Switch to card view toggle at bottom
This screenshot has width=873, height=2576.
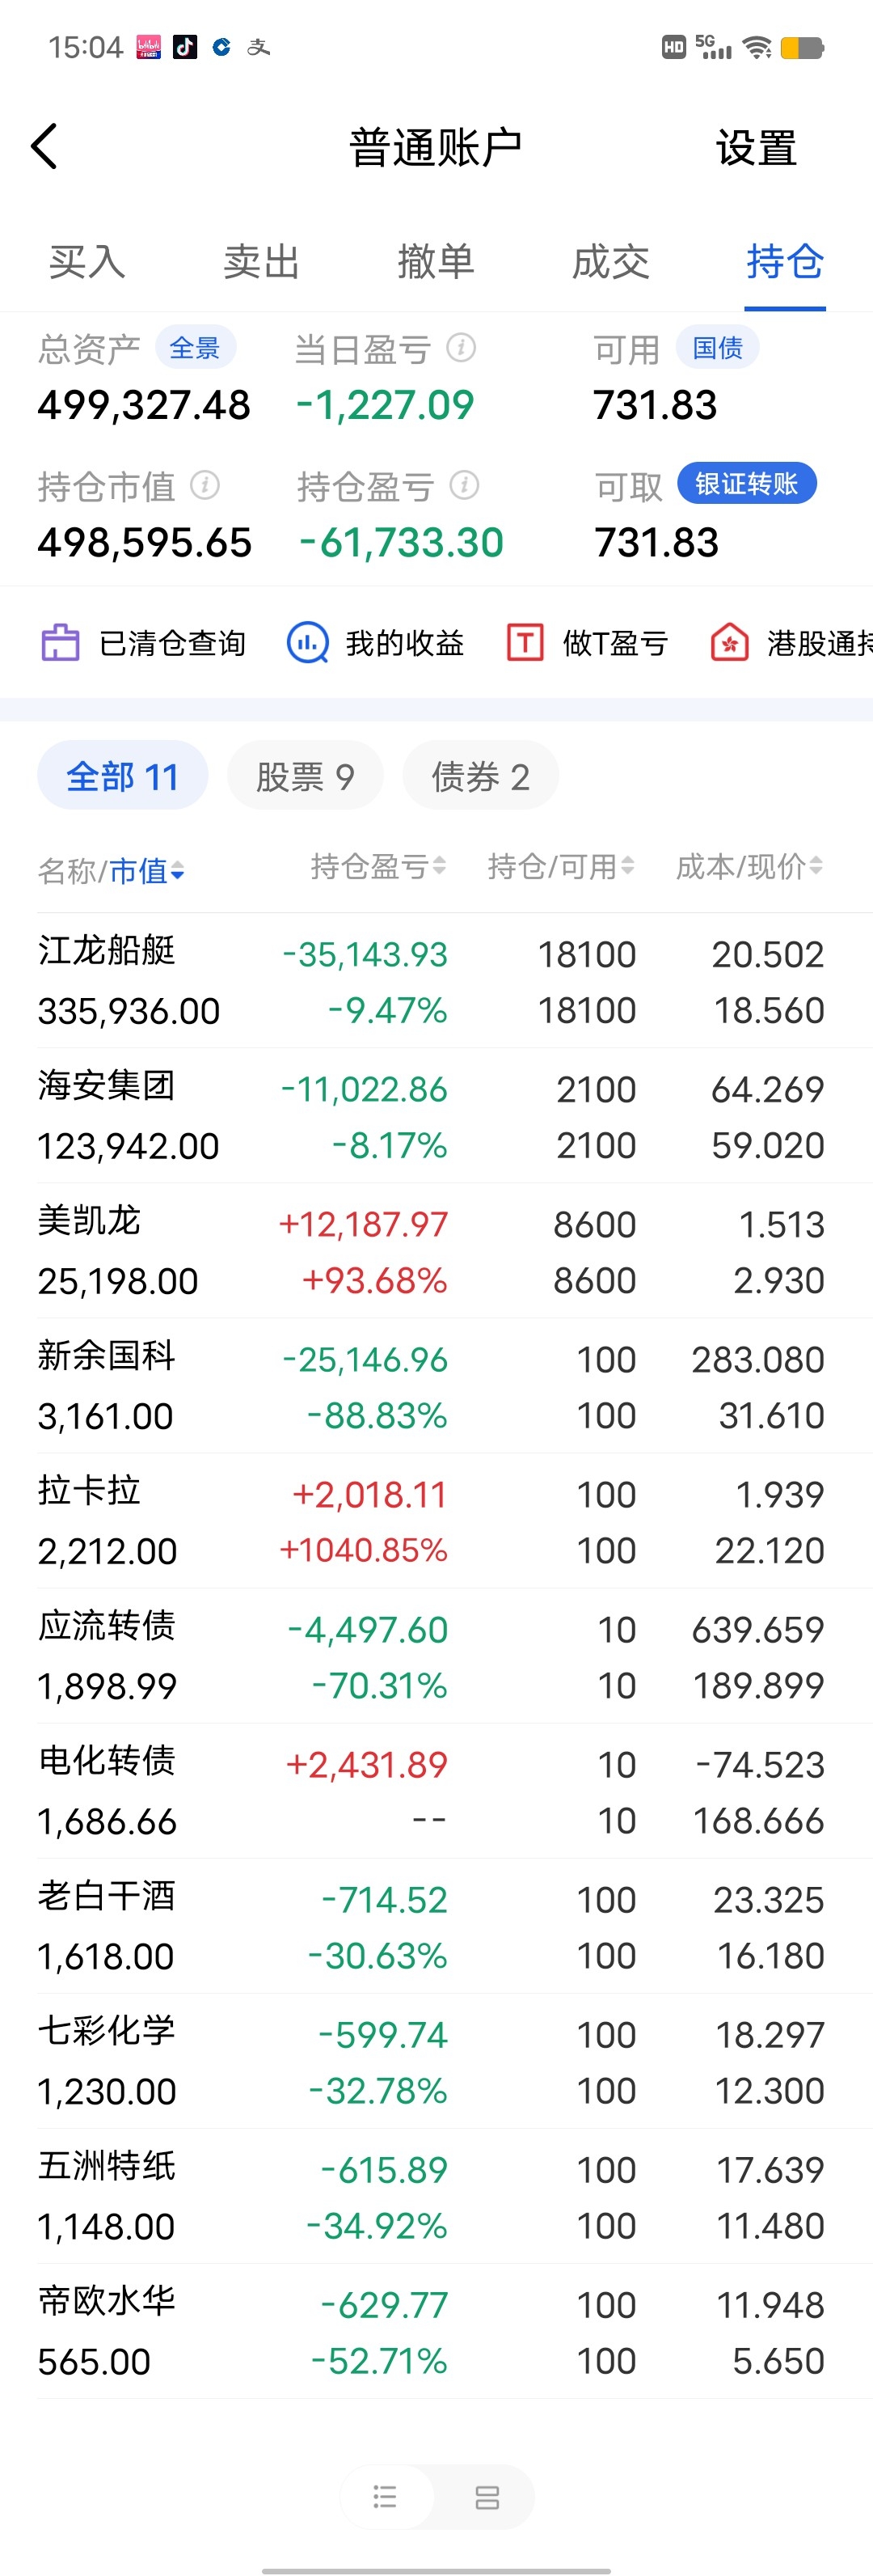[487, 2497]
